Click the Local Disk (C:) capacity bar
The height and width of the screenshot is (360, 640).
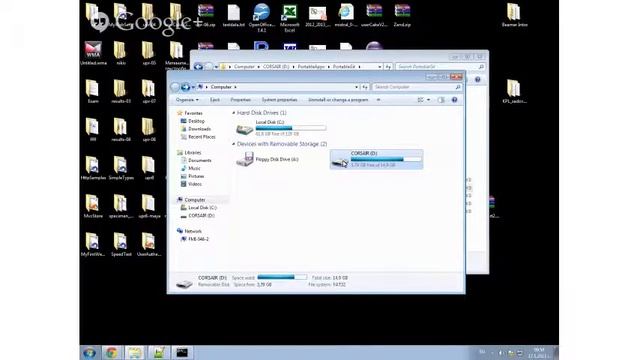(x=291, y=128)
